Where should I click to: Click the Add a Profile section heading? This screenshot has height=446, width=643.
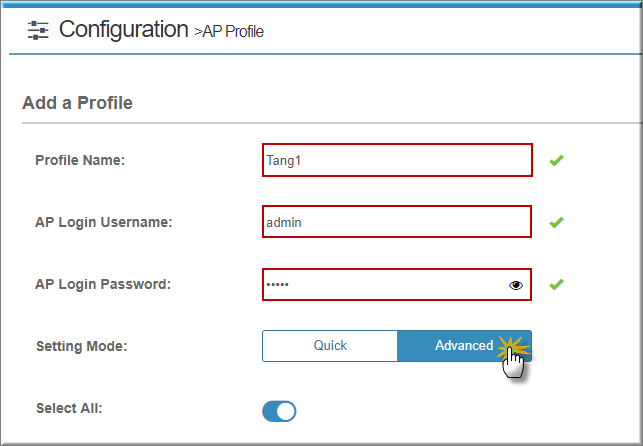tap(78, 103)
